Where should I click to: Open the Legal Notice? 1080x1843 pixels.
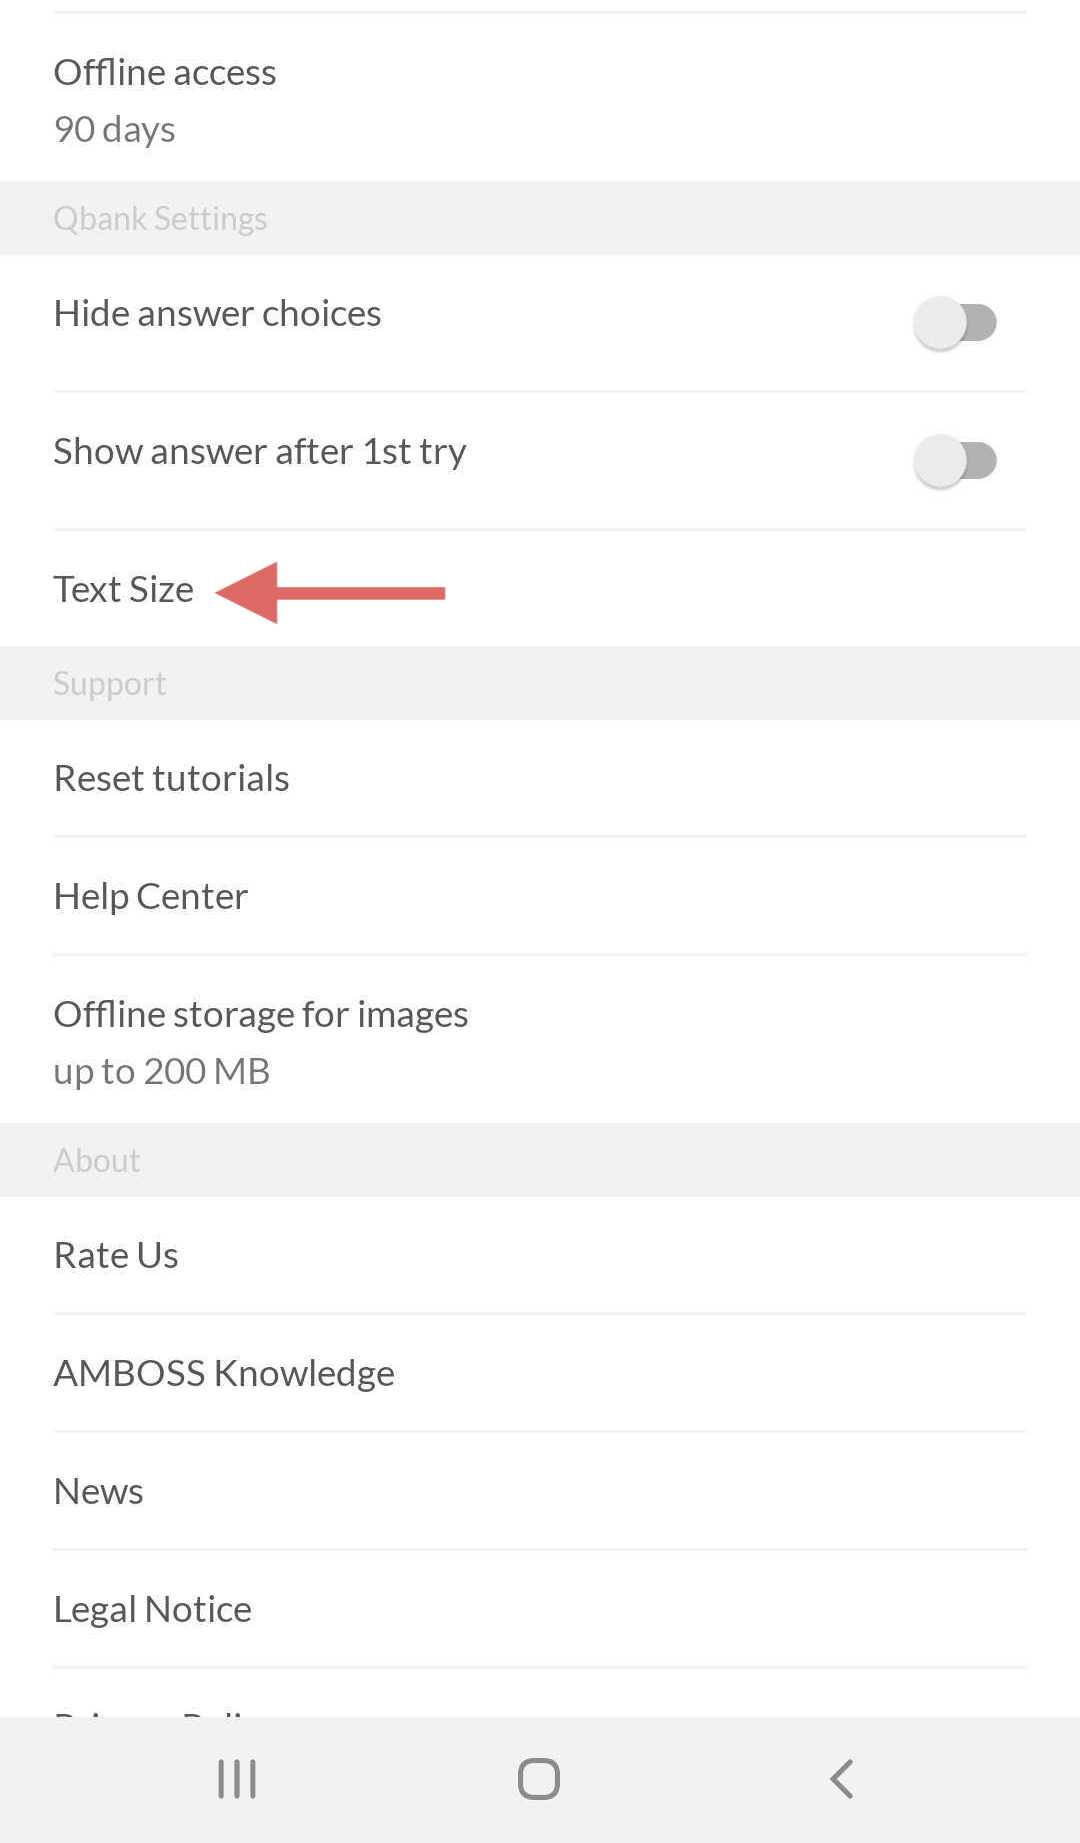(x=152, y=1608)
